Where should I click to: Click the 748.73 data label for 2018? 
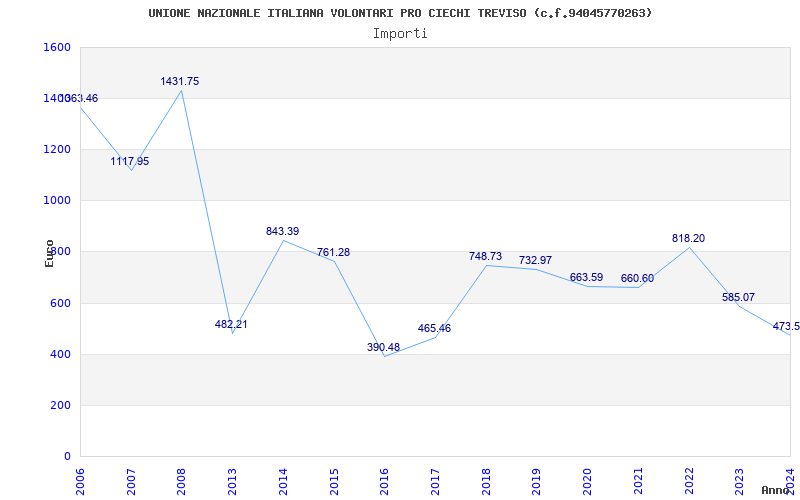[x=485, y=256]
